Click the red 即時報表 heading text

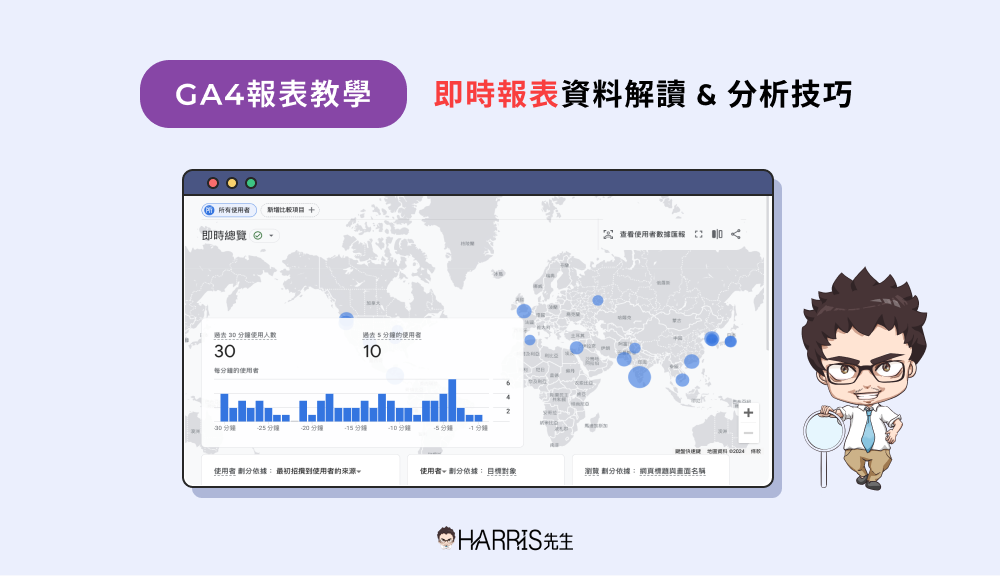pos(496,94)
